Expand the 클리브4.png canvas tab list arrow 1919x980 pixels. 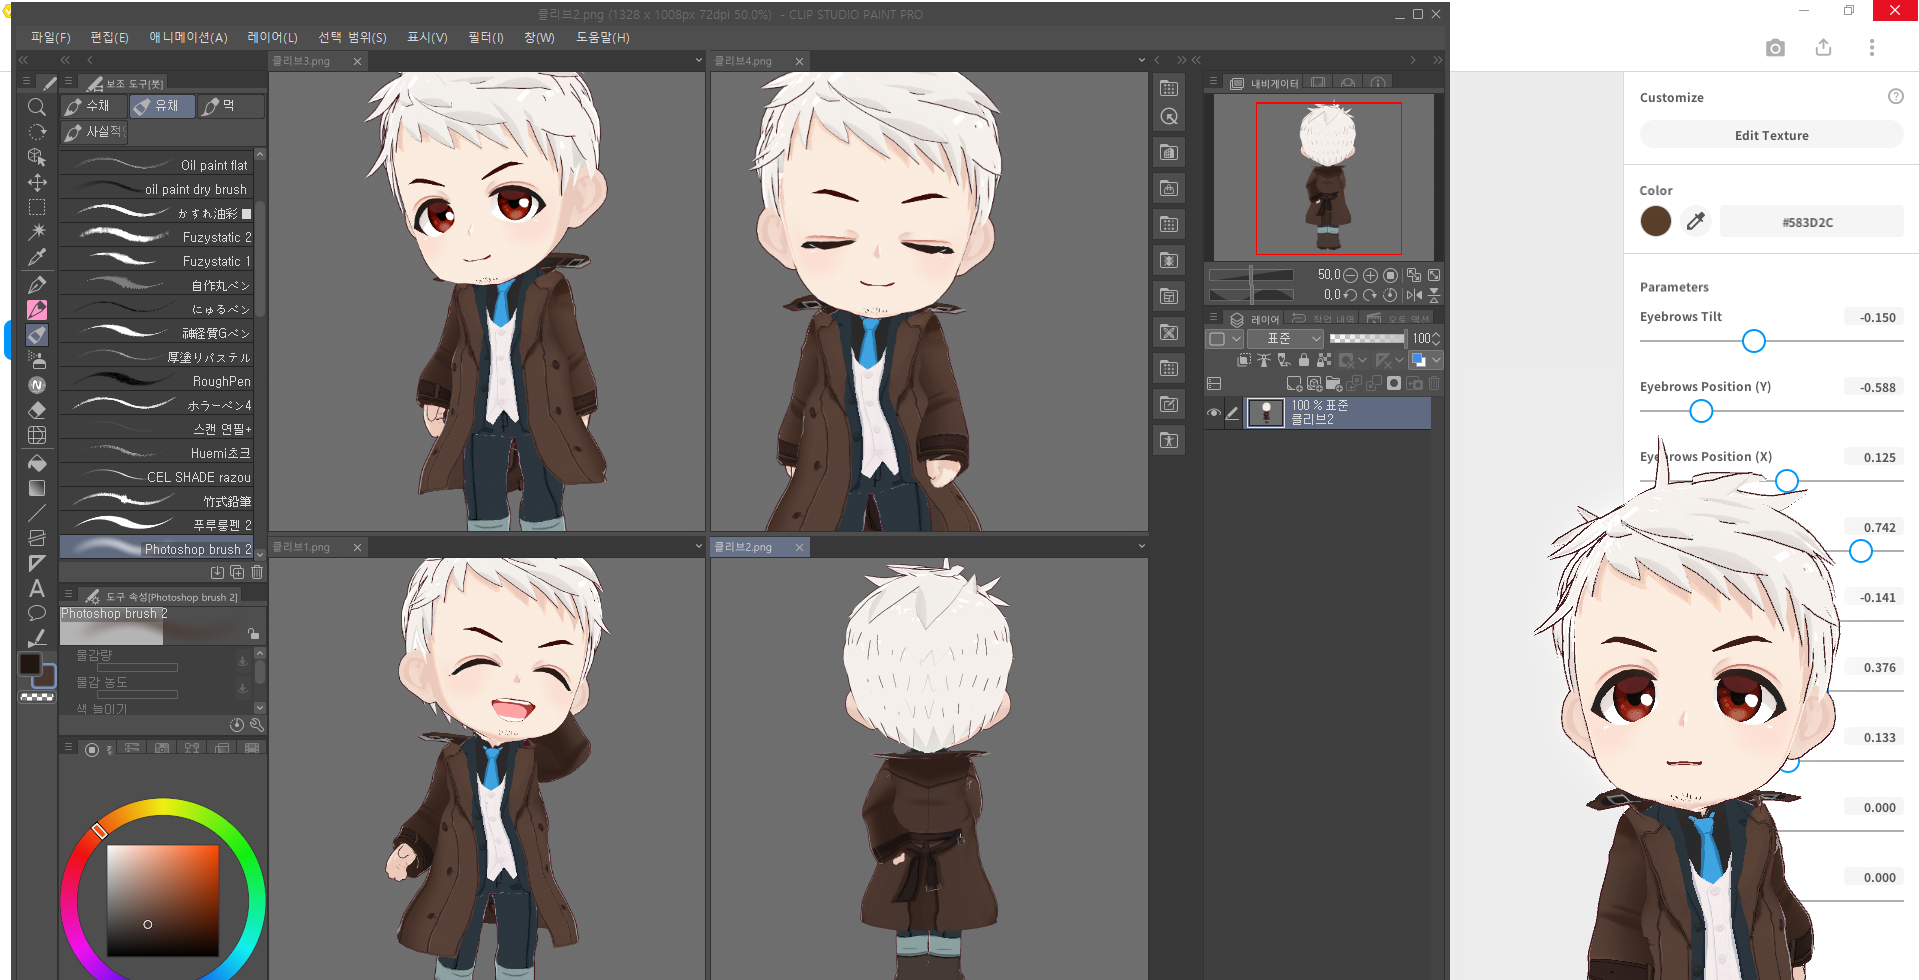pos(1141,60)
